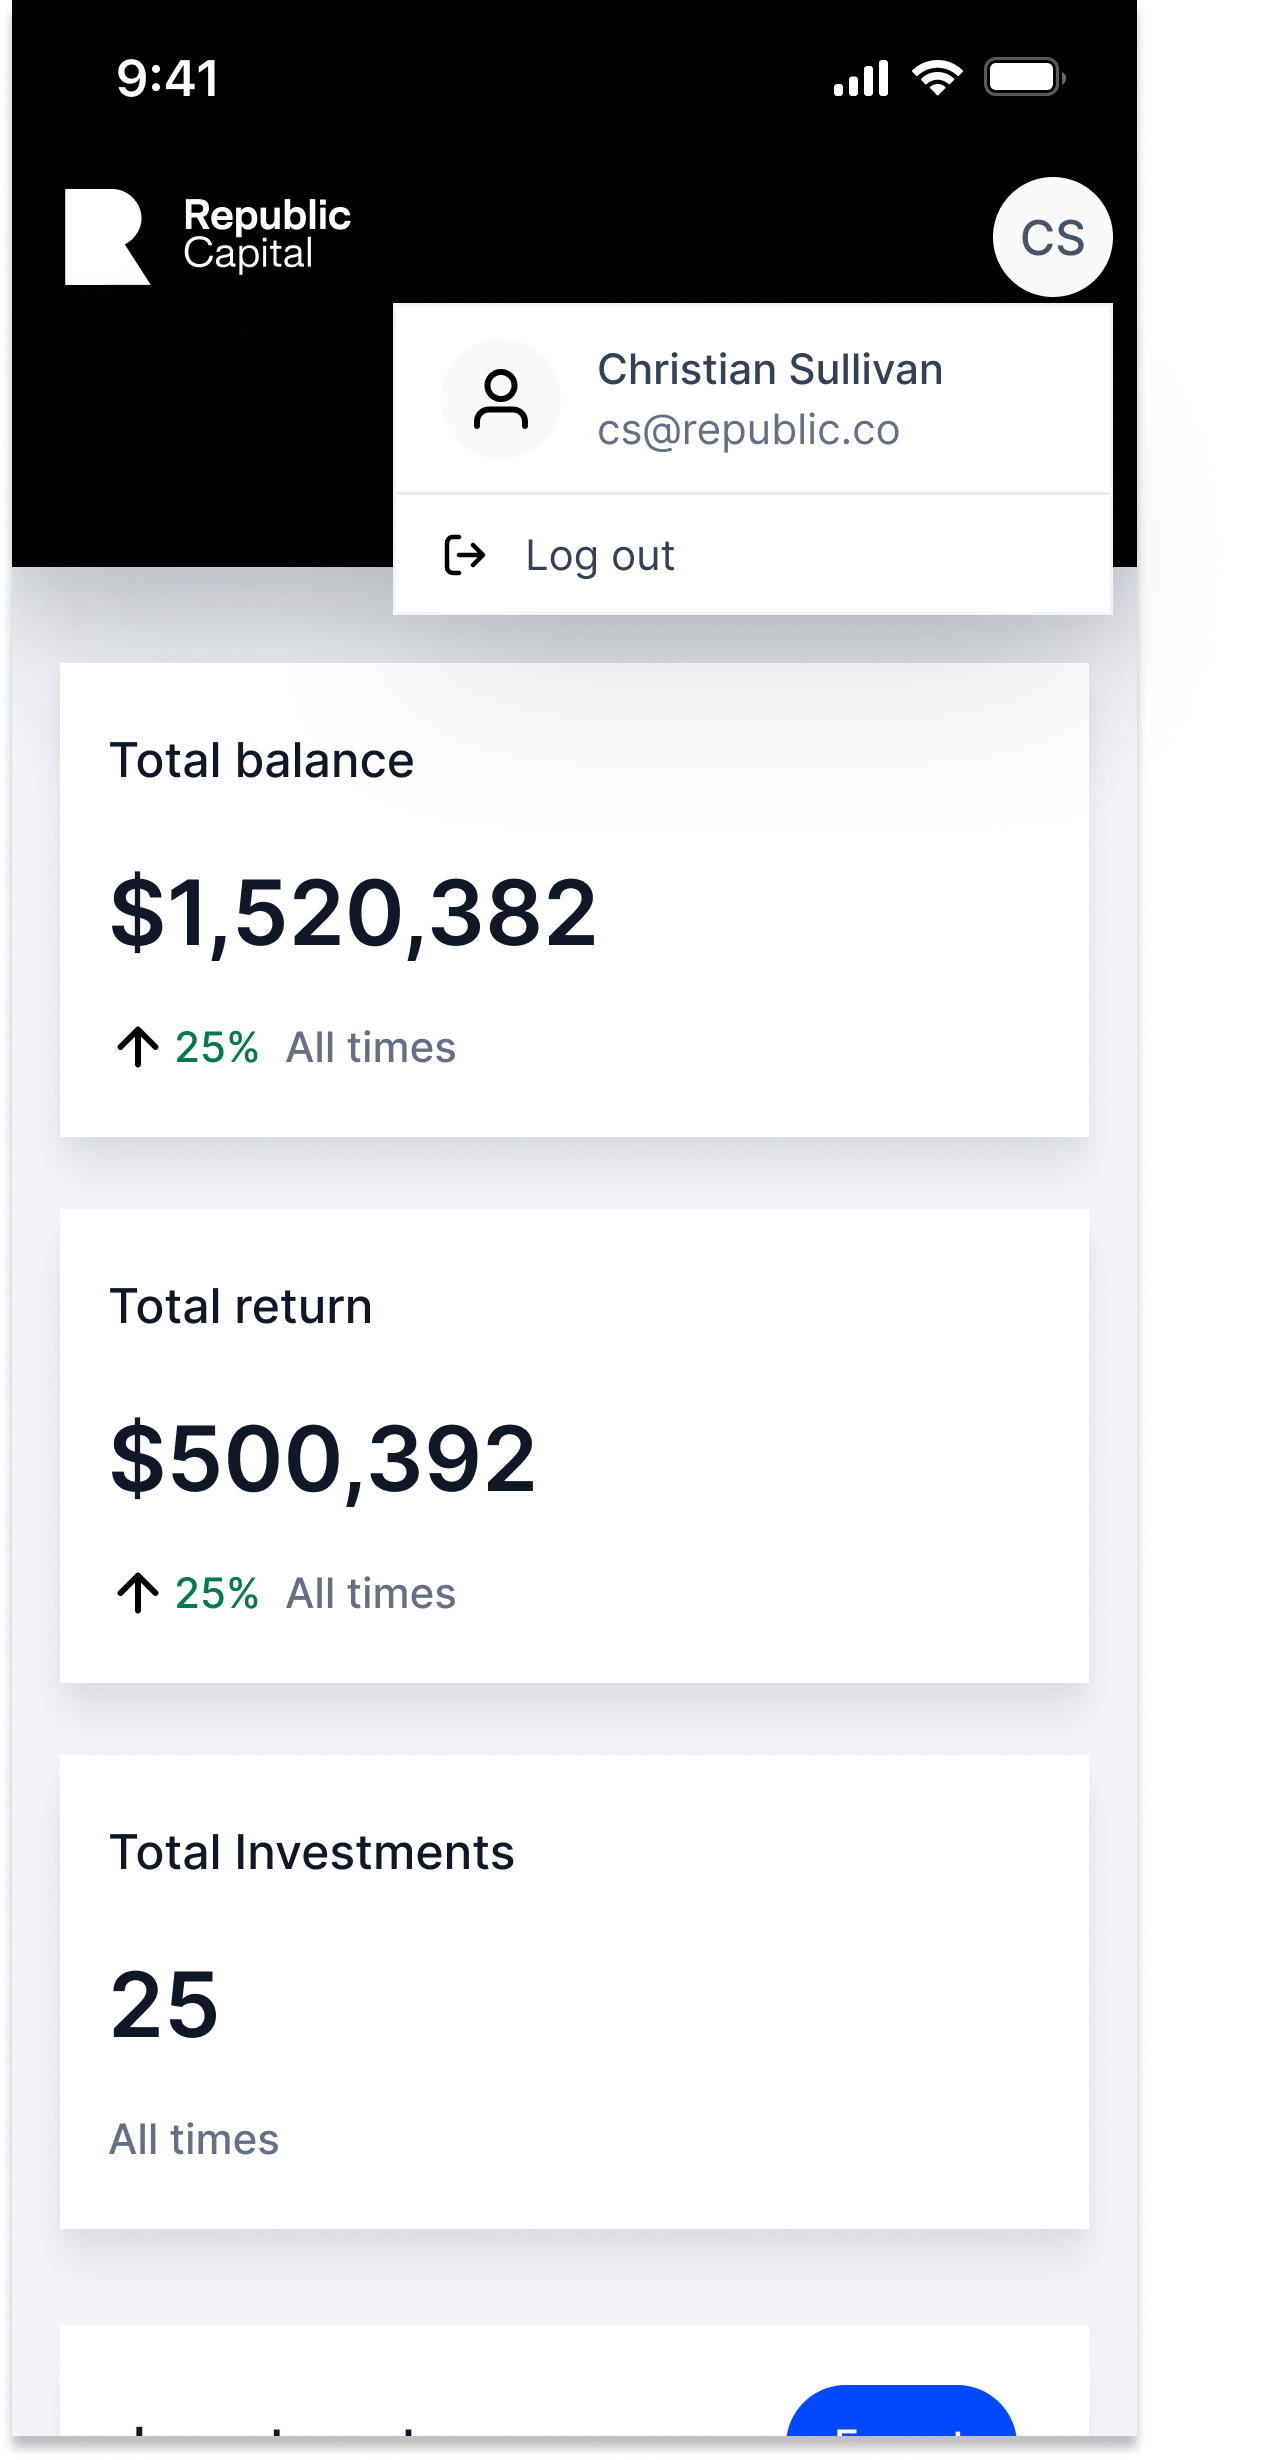Tap the Republic Capital brand name
Screen dimensions: 1269x2460
pyautogui.click(x=267, y=235)
